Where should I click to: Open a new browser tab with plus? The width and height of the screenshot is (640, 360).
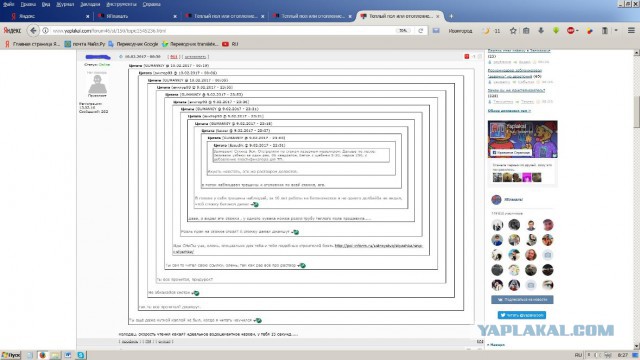(x=451, y=16)
